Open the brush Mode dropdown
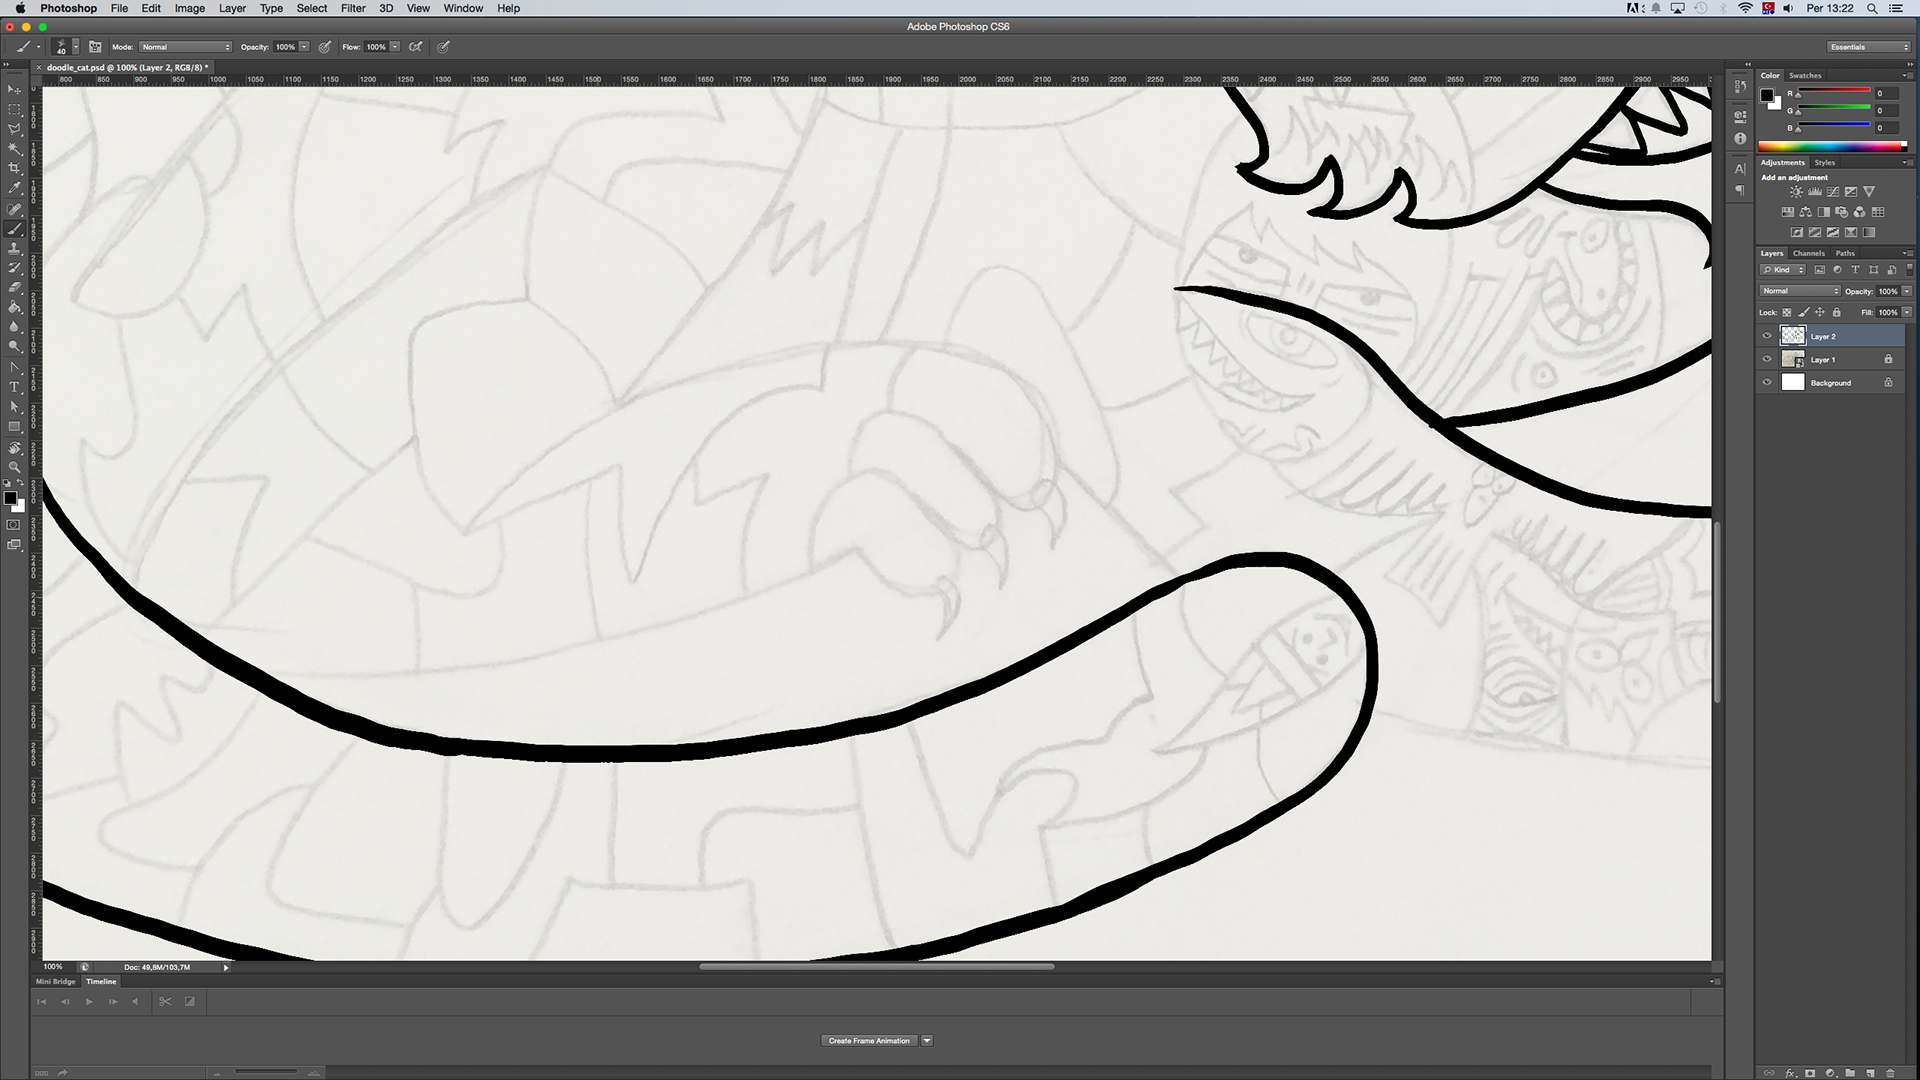The image size is (1920, 1080). coord(185,47)
